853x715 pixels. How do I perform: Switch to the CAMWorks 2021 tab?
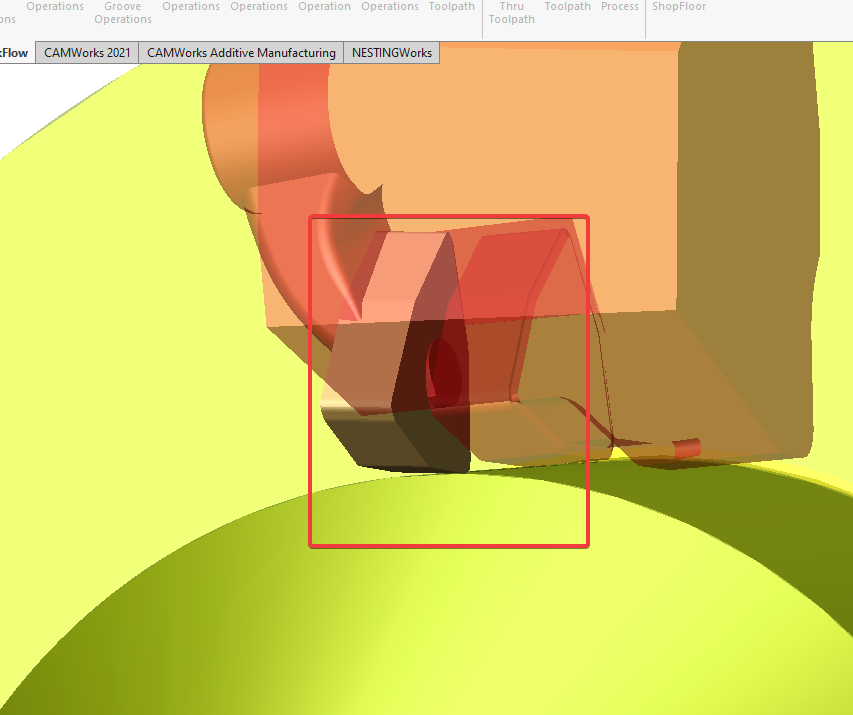(x=87, y=53)
